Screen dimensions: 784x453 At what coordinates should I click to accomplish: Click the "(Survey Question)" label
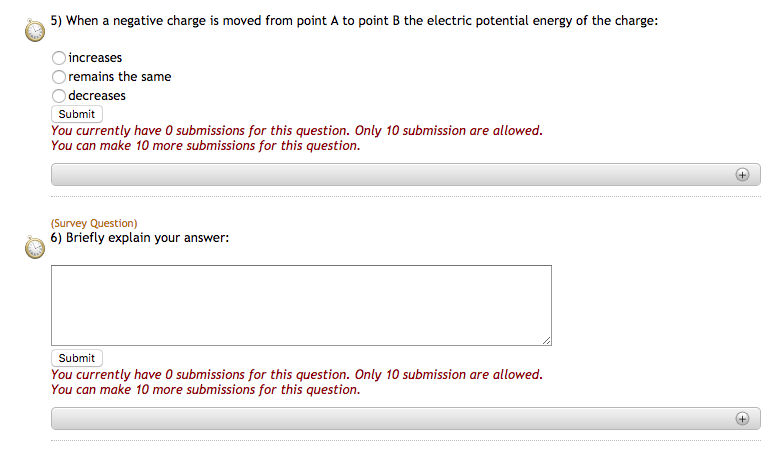click(94, 223)
